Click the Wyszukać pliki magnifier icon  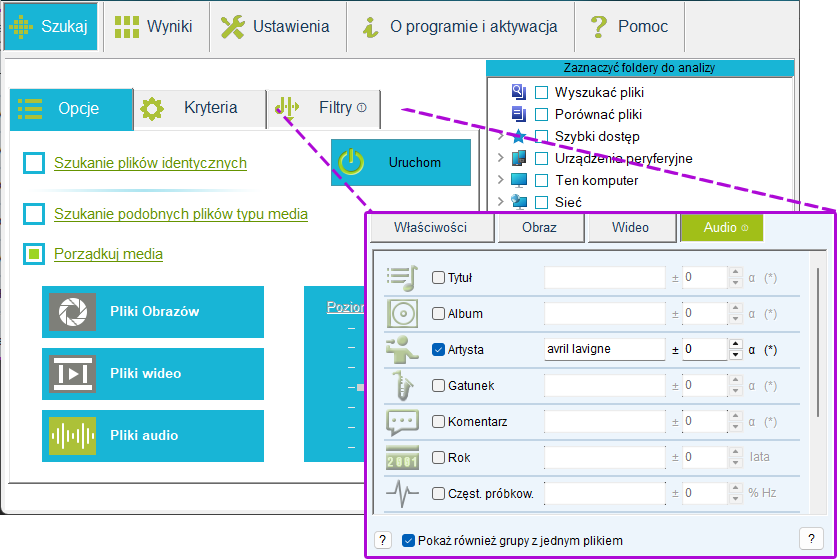(x=519, y=92)
